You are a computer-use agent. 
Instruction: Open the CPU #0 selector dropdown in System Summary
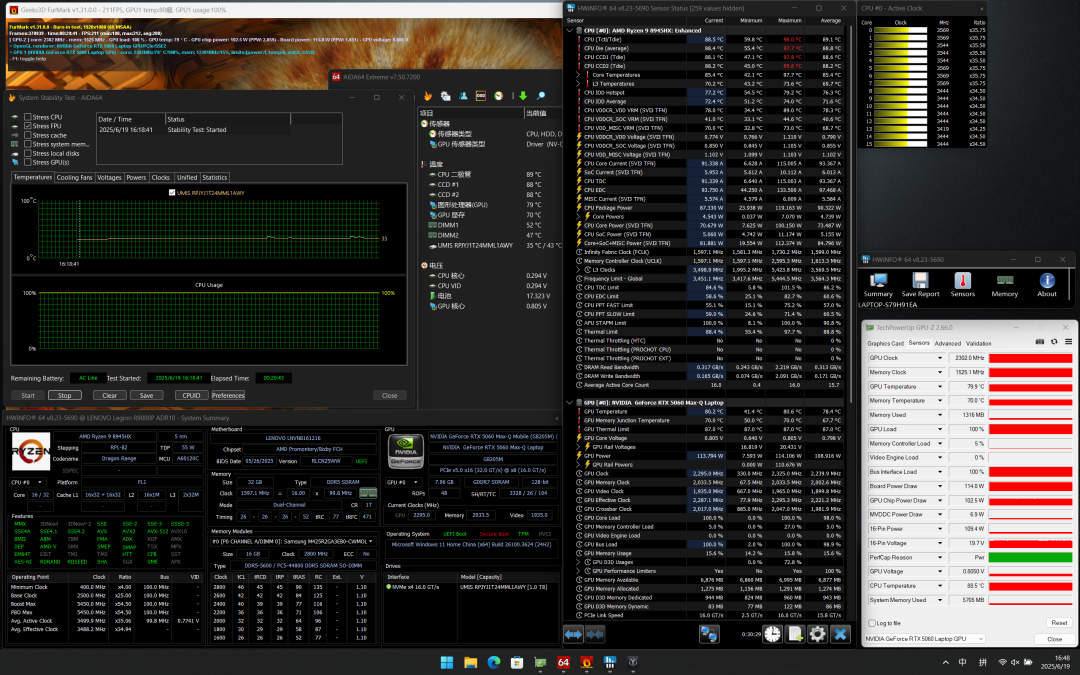[x=28, y=482]
